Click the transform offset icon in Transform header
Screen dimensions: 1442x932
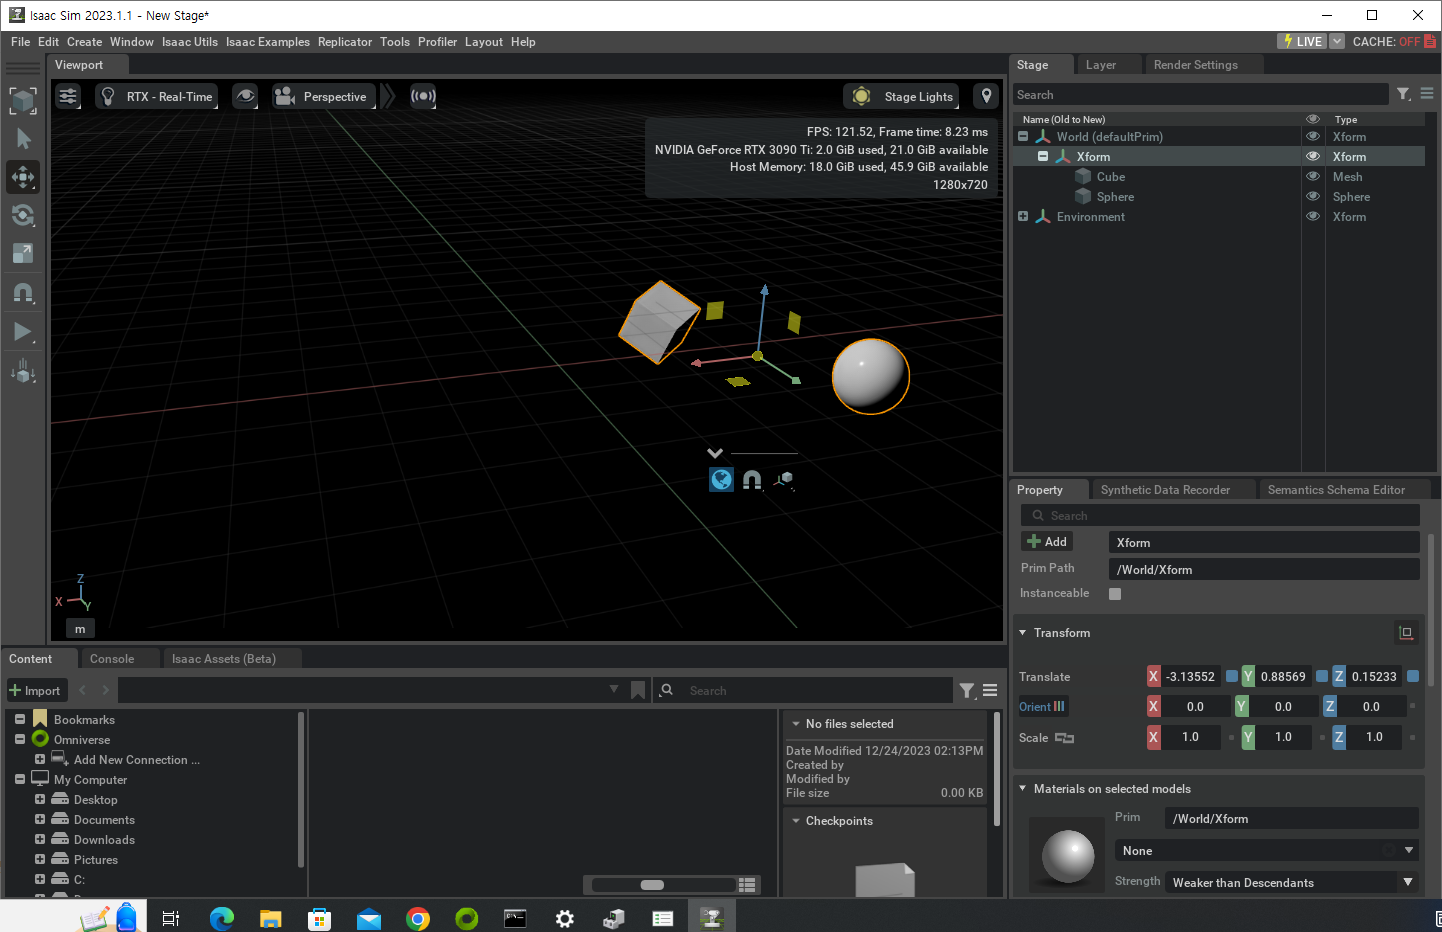1406,633
